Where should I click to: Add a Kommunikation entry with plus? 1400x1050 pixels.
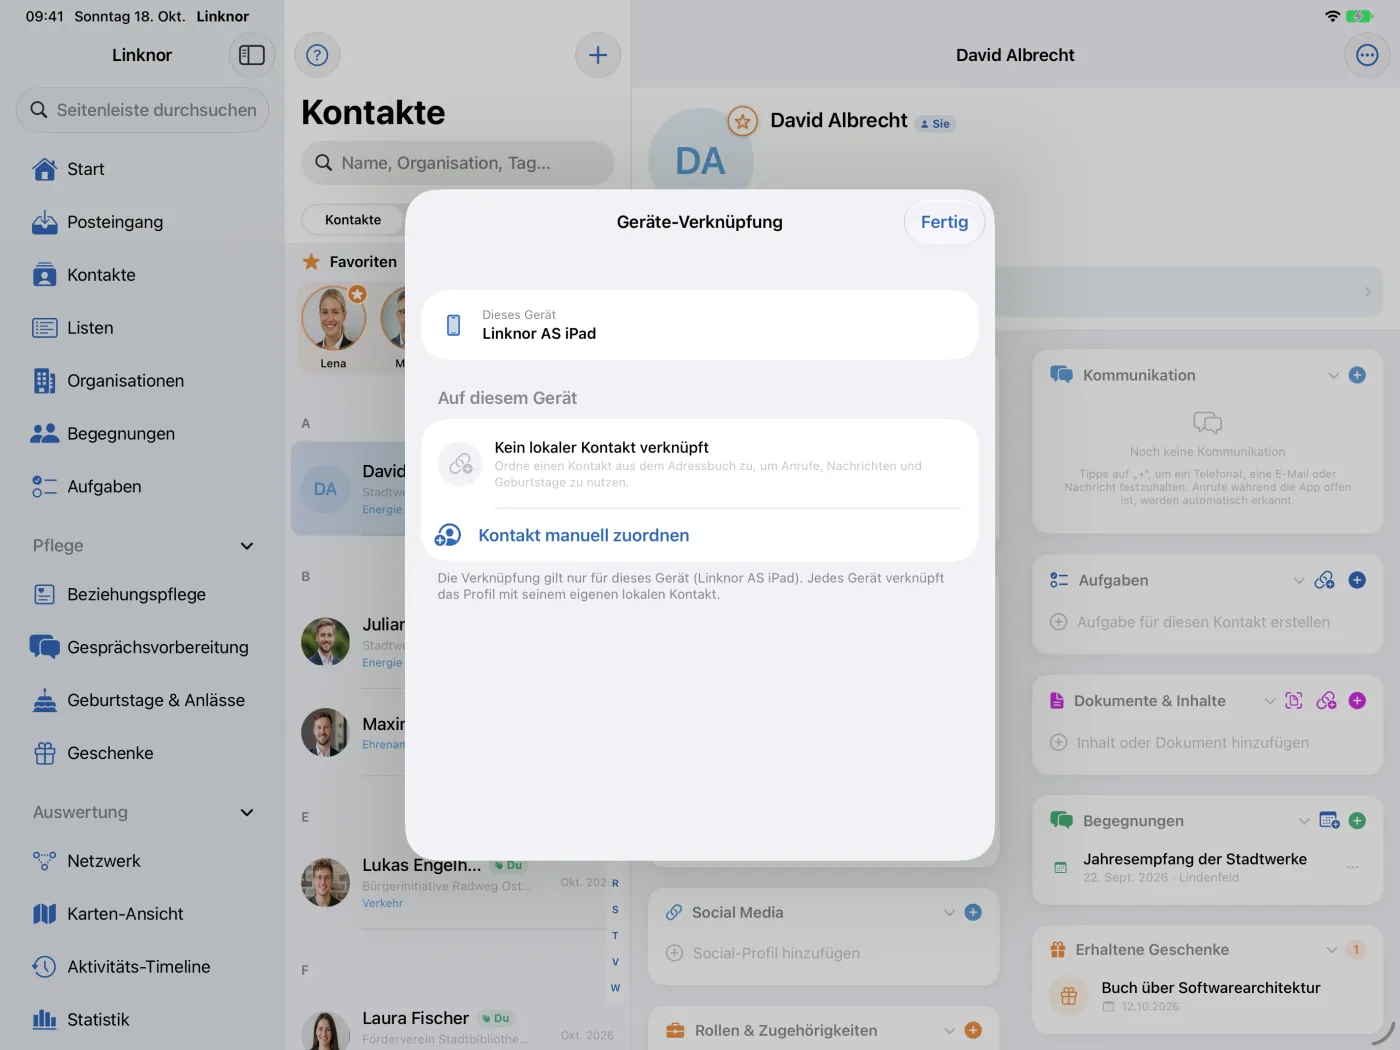tap(1357, 375)
